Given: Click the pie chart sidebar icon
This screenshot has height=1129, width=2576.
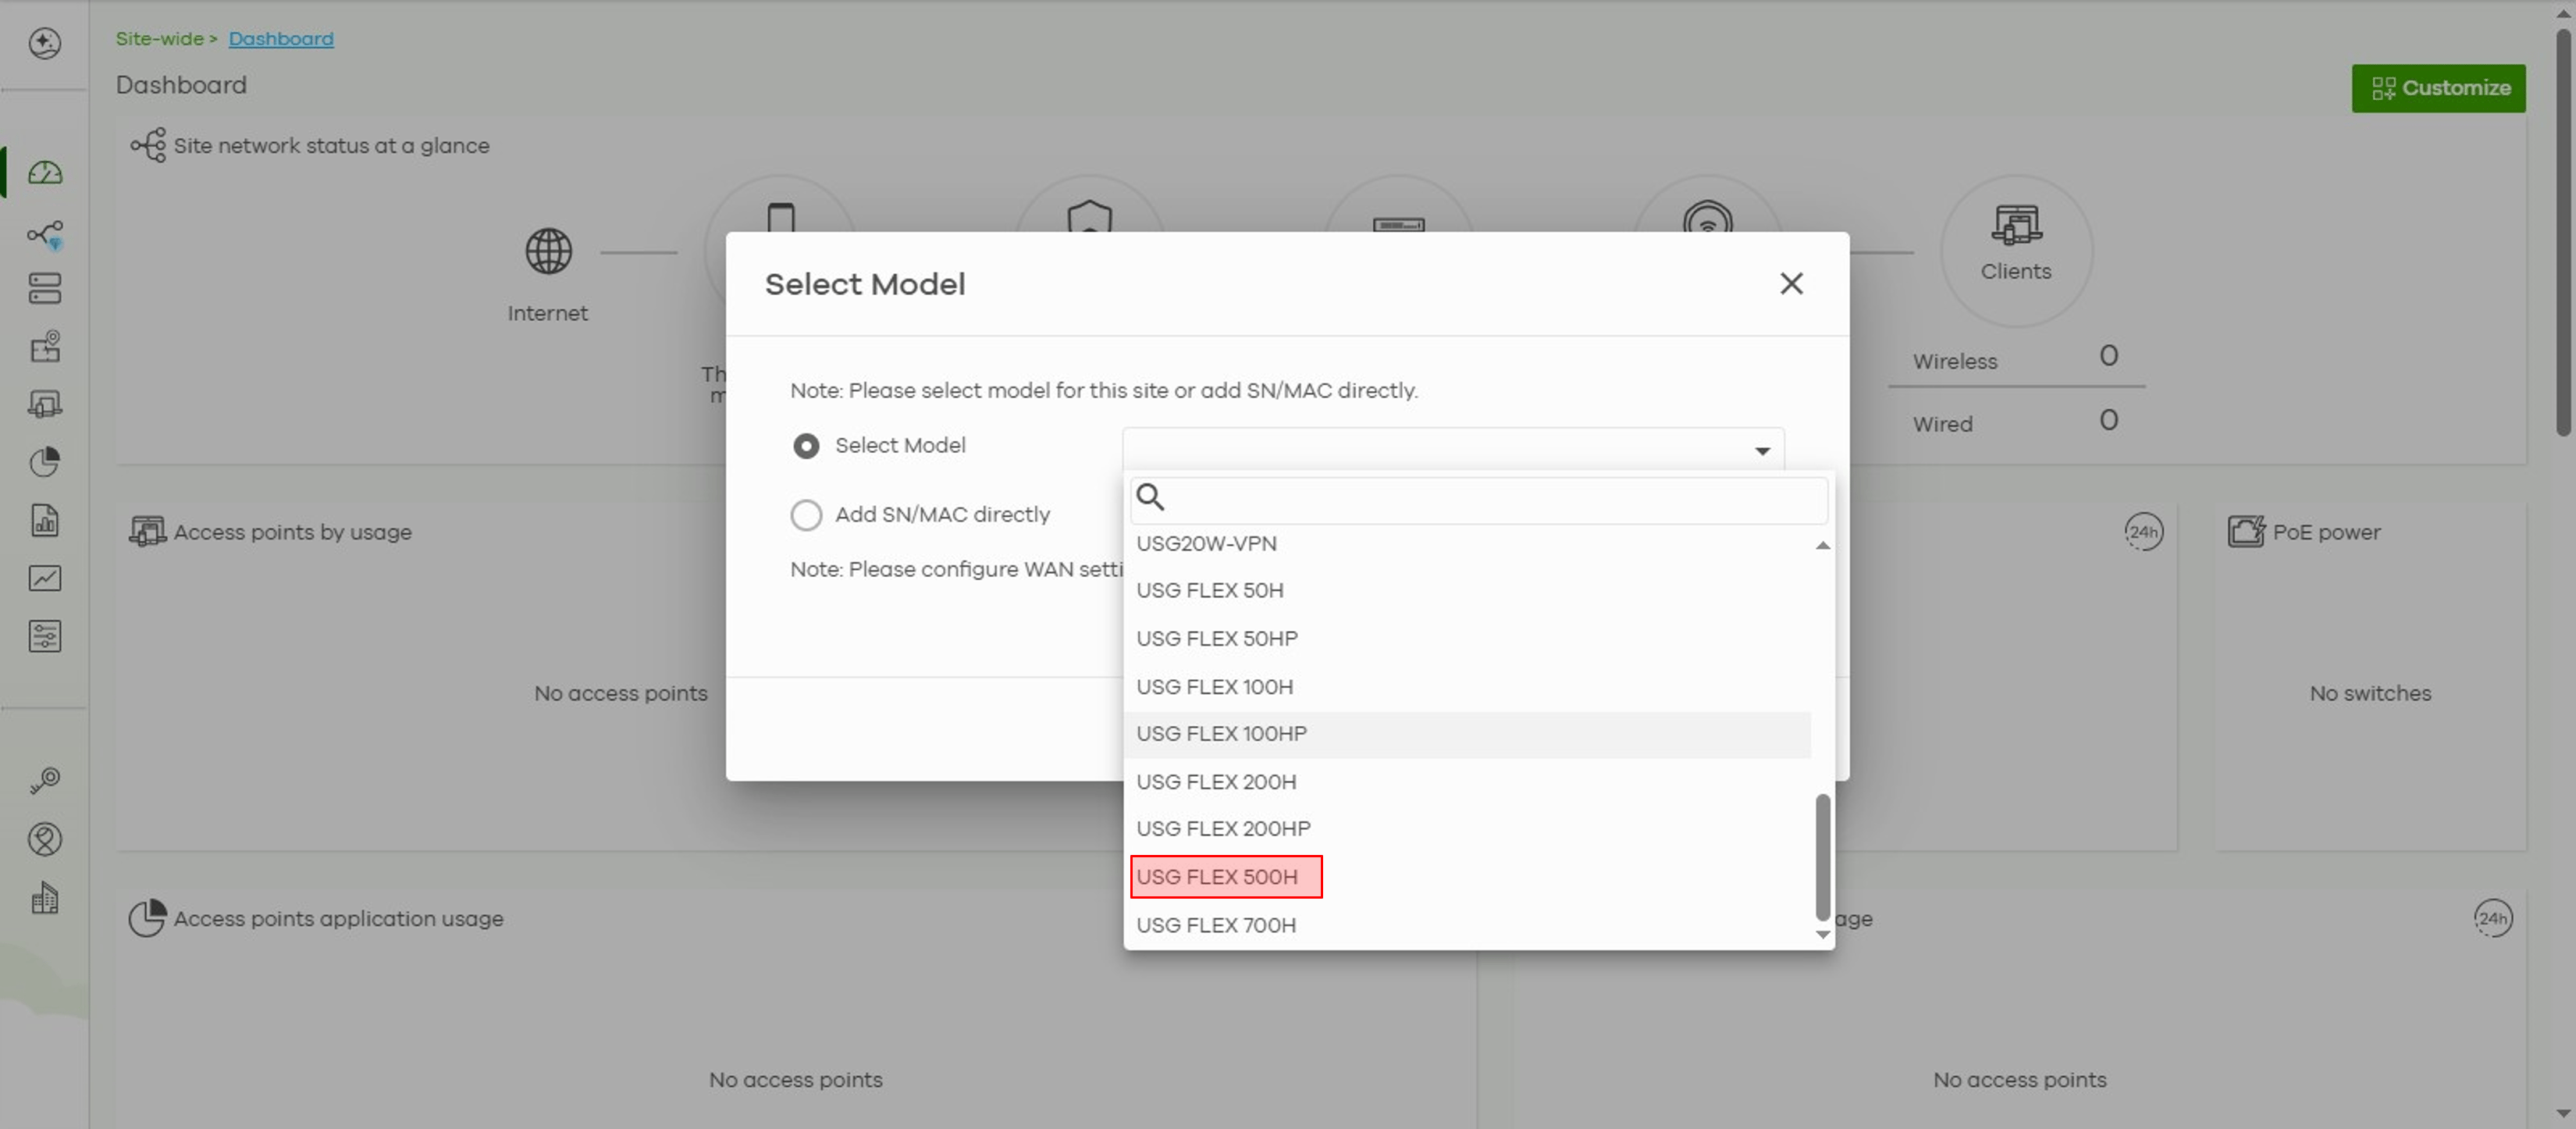Looking at the screenshot, I should point(45,461).
